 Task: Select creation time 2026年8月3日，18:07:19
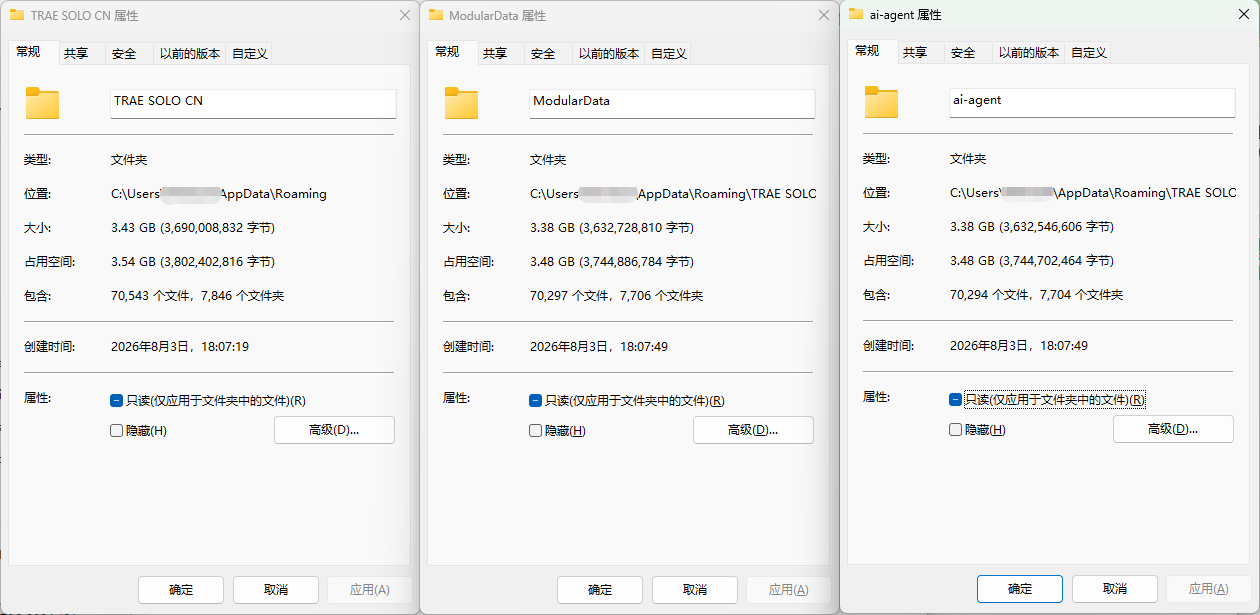coord(180,347)
